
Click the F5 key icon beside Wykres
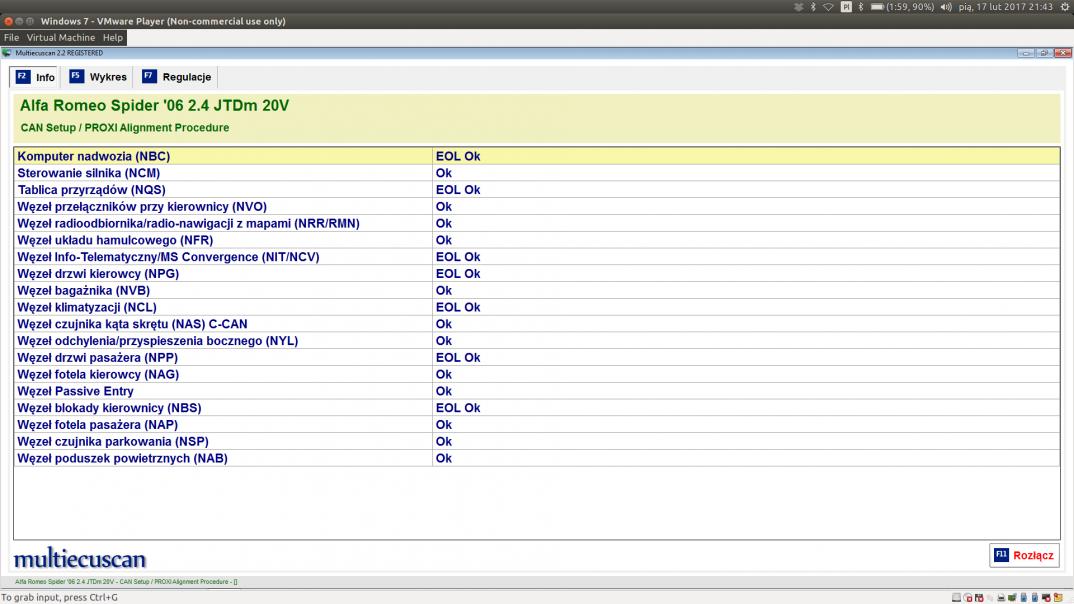click(x=76, y=75)
